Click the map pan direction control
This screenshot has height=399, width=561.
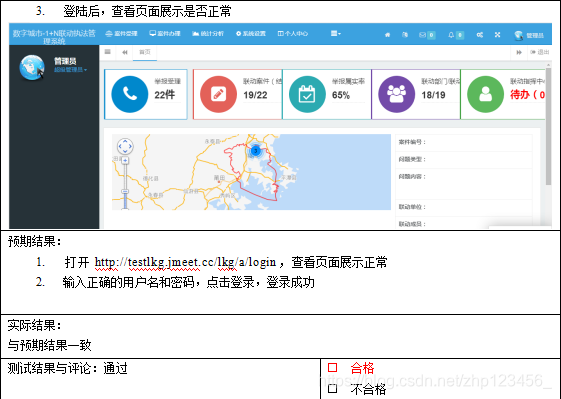pos(125,146)
